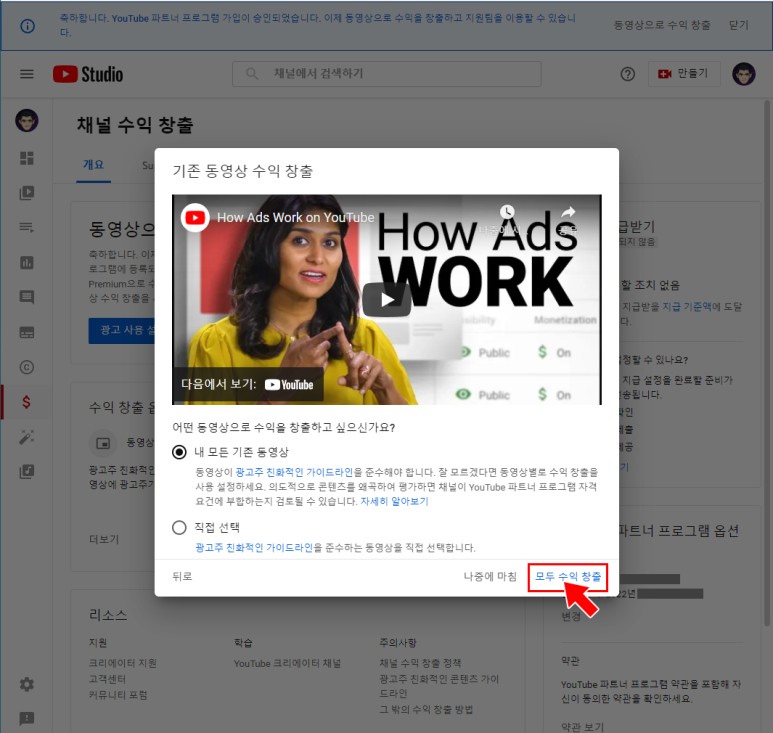The width and height of the screenshot is (773, 733).
Task: Switch to the '개요' tab
Action: pyautogui.click(x=93, y=165)
